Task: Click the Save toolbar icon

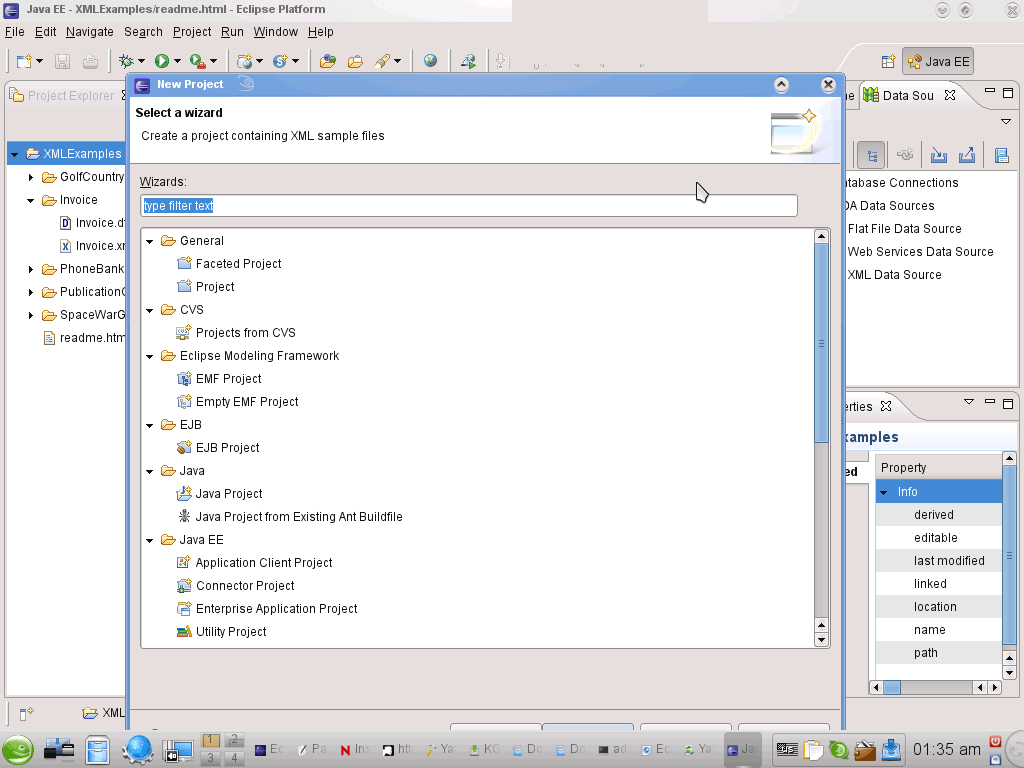Action: pos(62,61)
